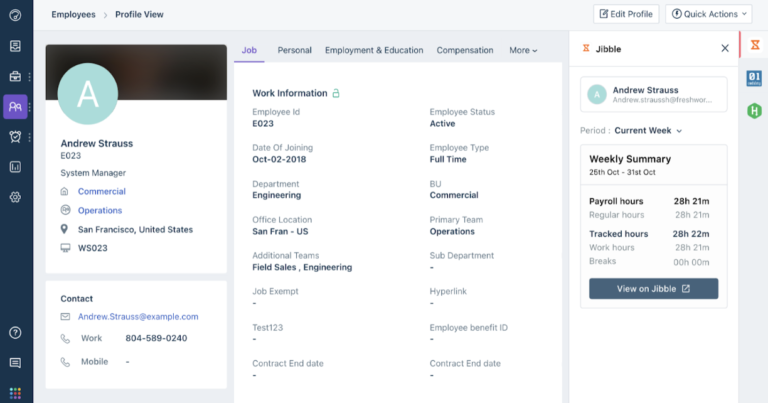768x403 pixels.
Task: Switch to the Compensation tab
Action: pyautogui.click(x=465, y=50)
